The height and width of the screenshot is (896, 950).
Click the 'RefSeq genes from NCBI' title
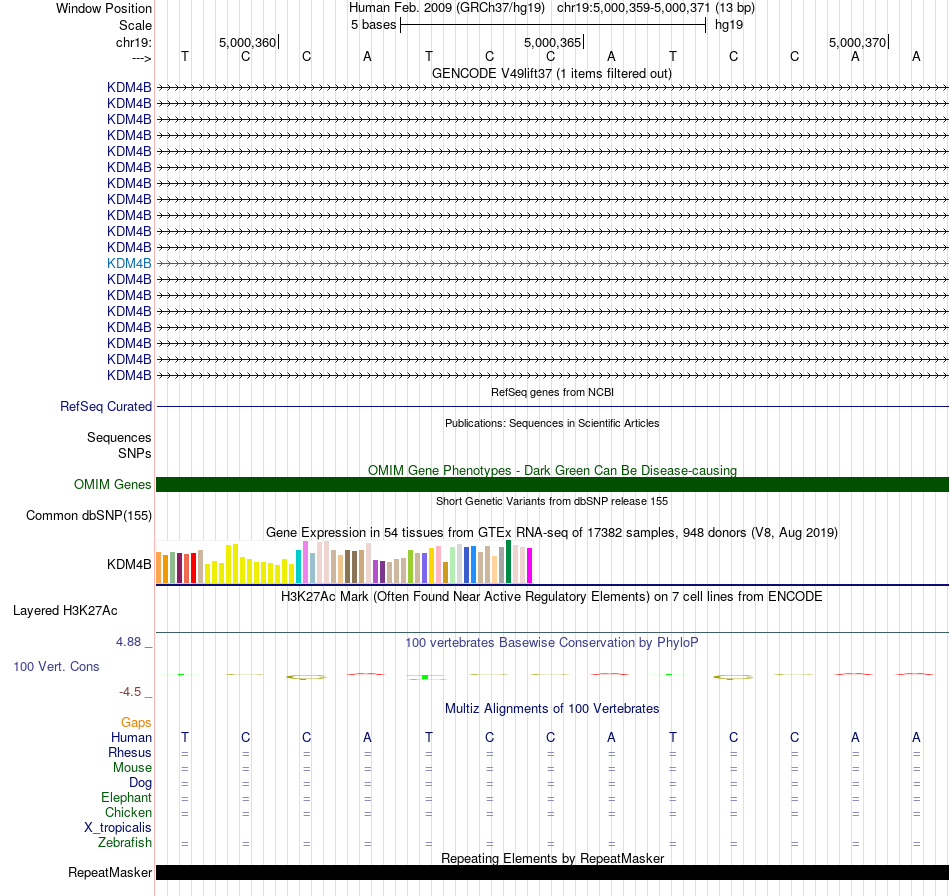[552, 393]
